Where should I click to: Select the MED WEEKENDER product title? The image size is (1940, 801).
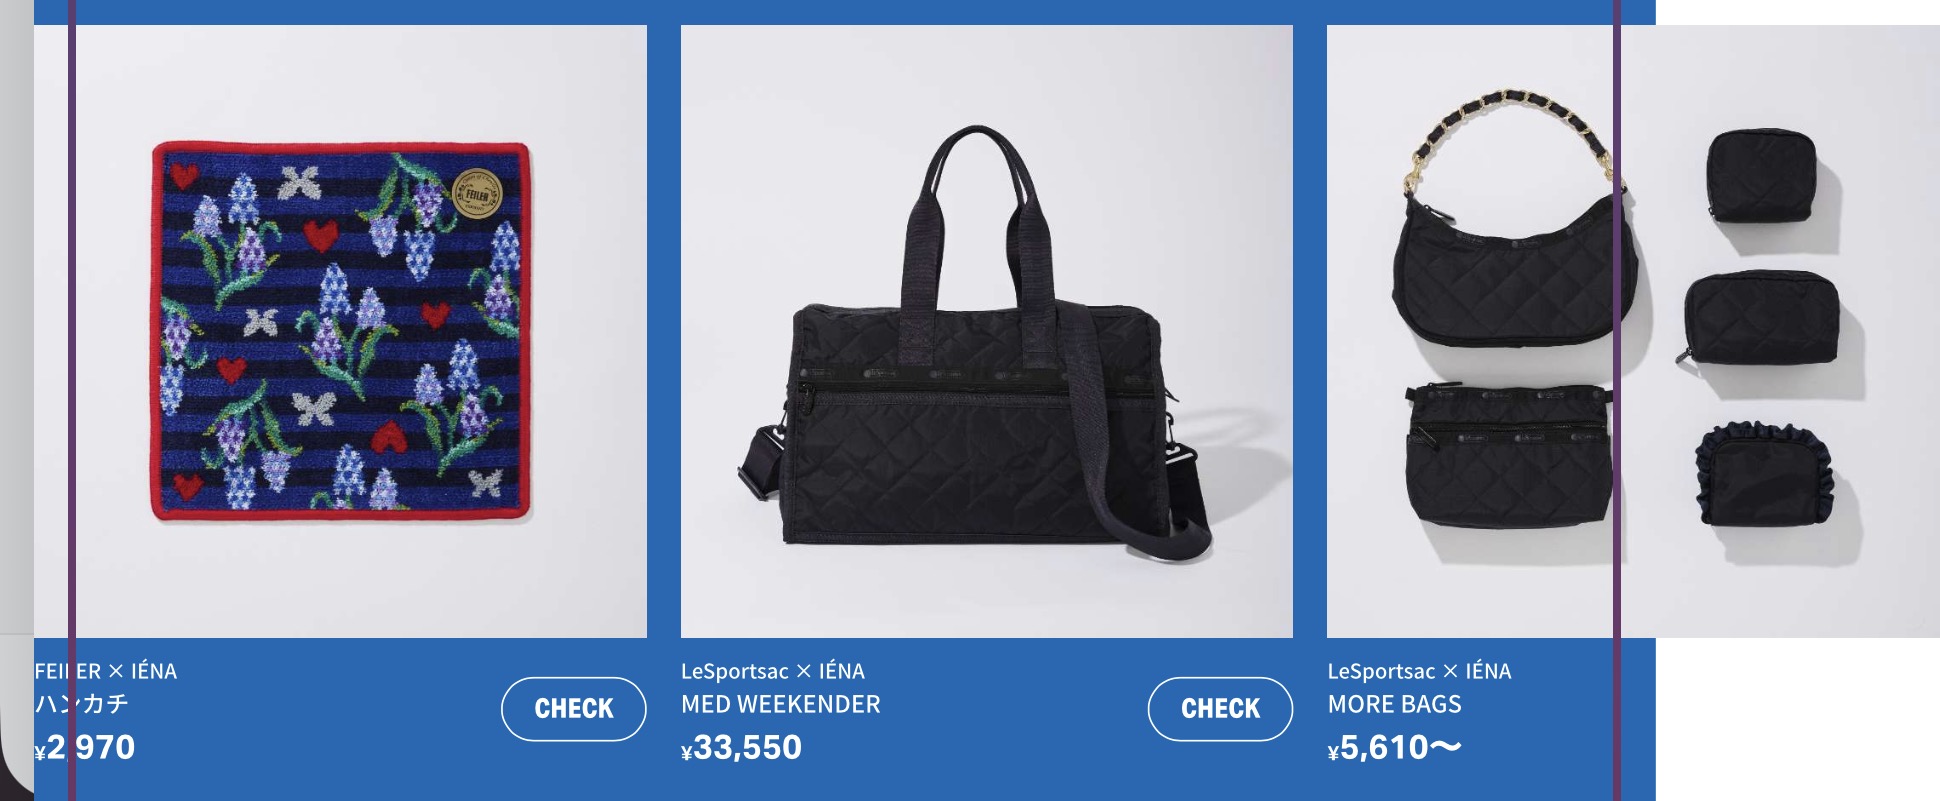781,704
